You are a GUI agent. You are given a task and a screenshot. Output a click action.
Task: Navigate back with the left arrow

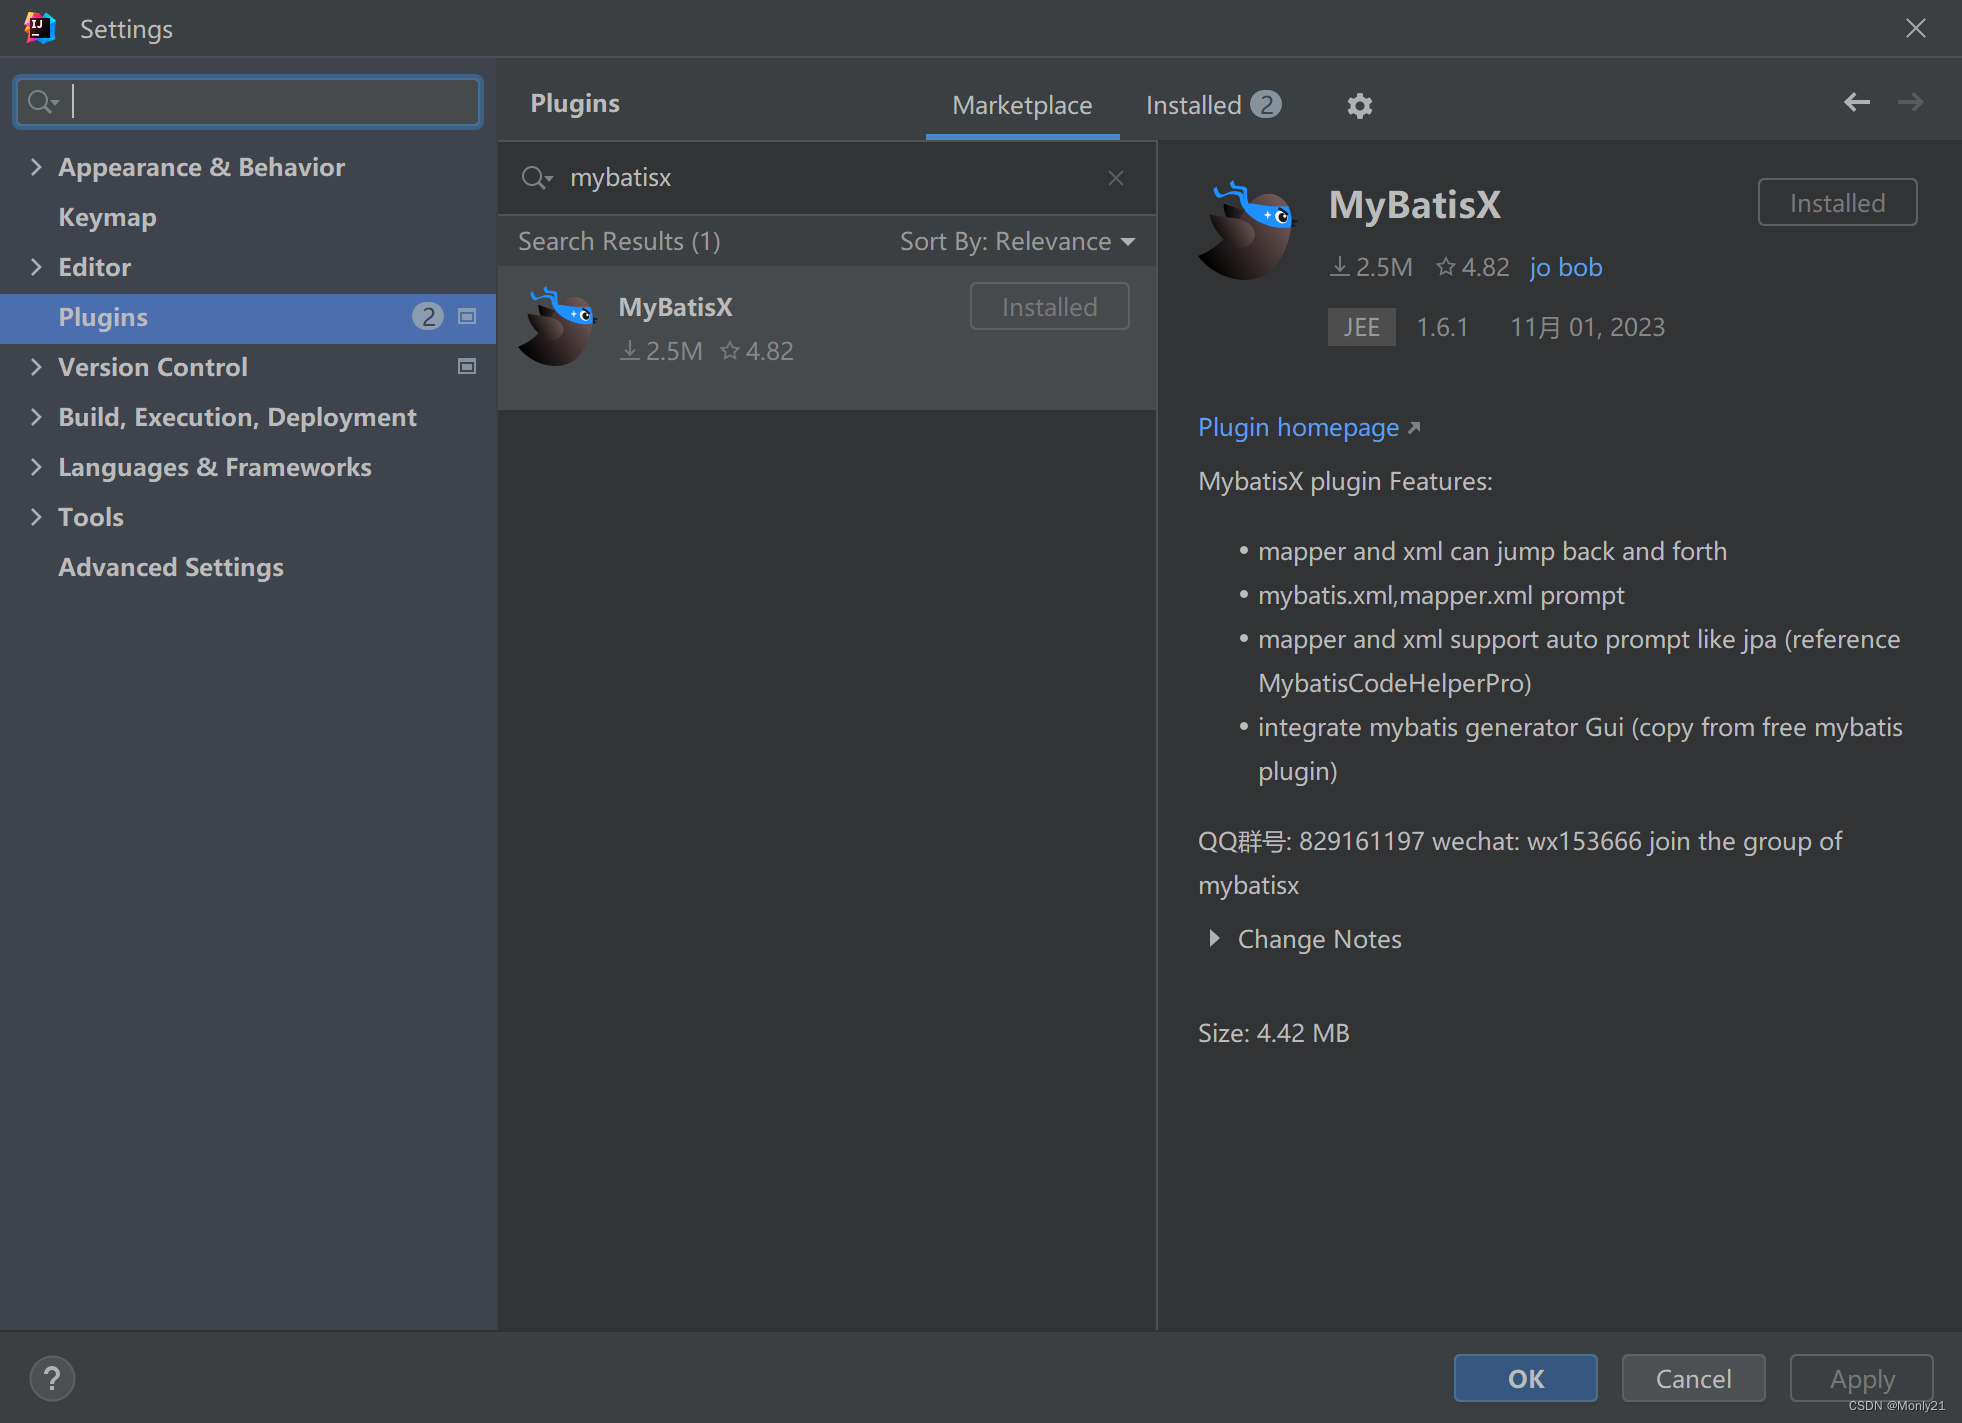pyautogui.click(x=1857, y=102)
